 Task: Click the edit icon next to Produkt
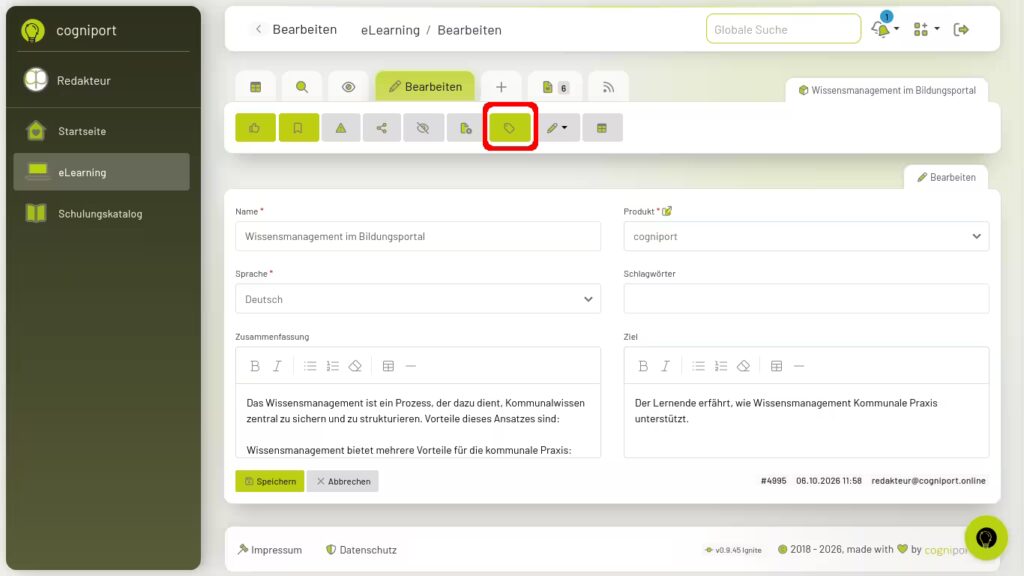667,211
